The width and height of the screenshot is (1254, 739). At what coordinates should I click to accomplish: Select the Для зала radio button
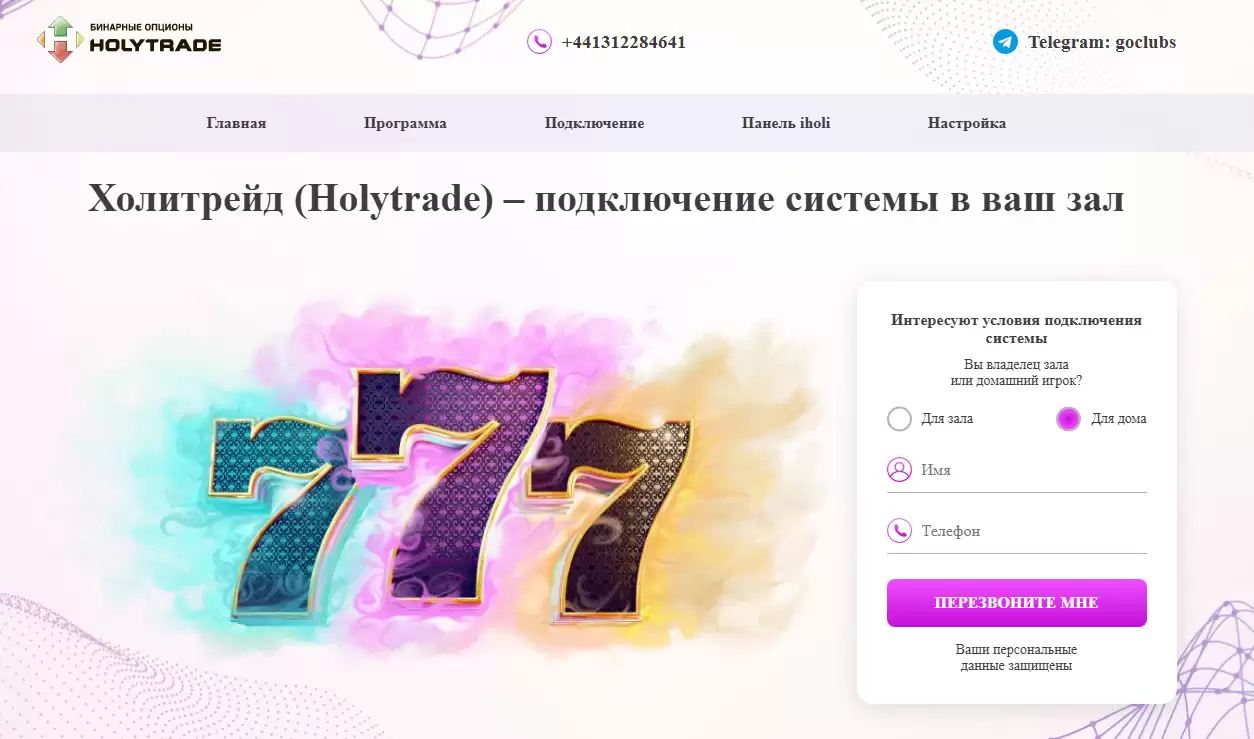click(899, 419)
